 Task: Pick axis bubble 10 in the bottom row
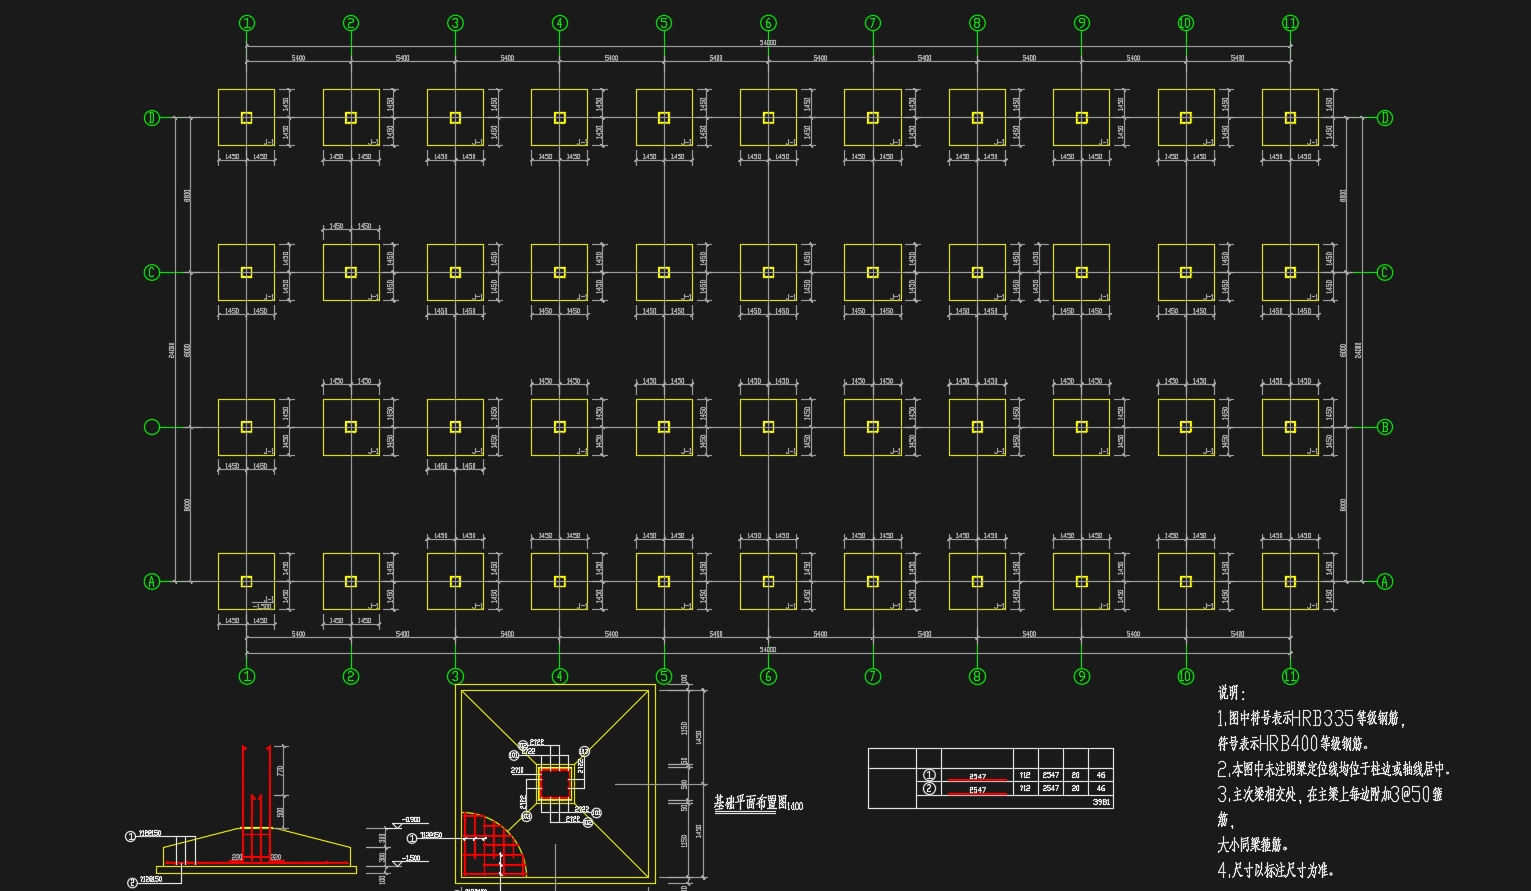[x=1186, y=676]
